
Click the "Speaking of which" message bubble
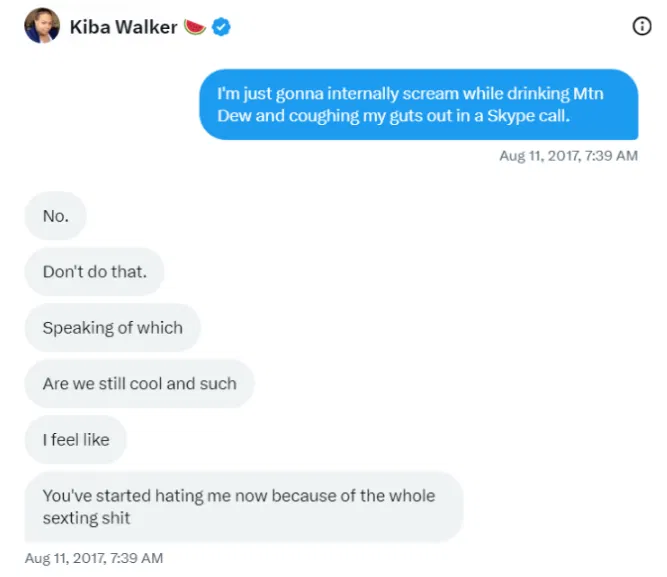pyautogui.click(x=112, y=327)
